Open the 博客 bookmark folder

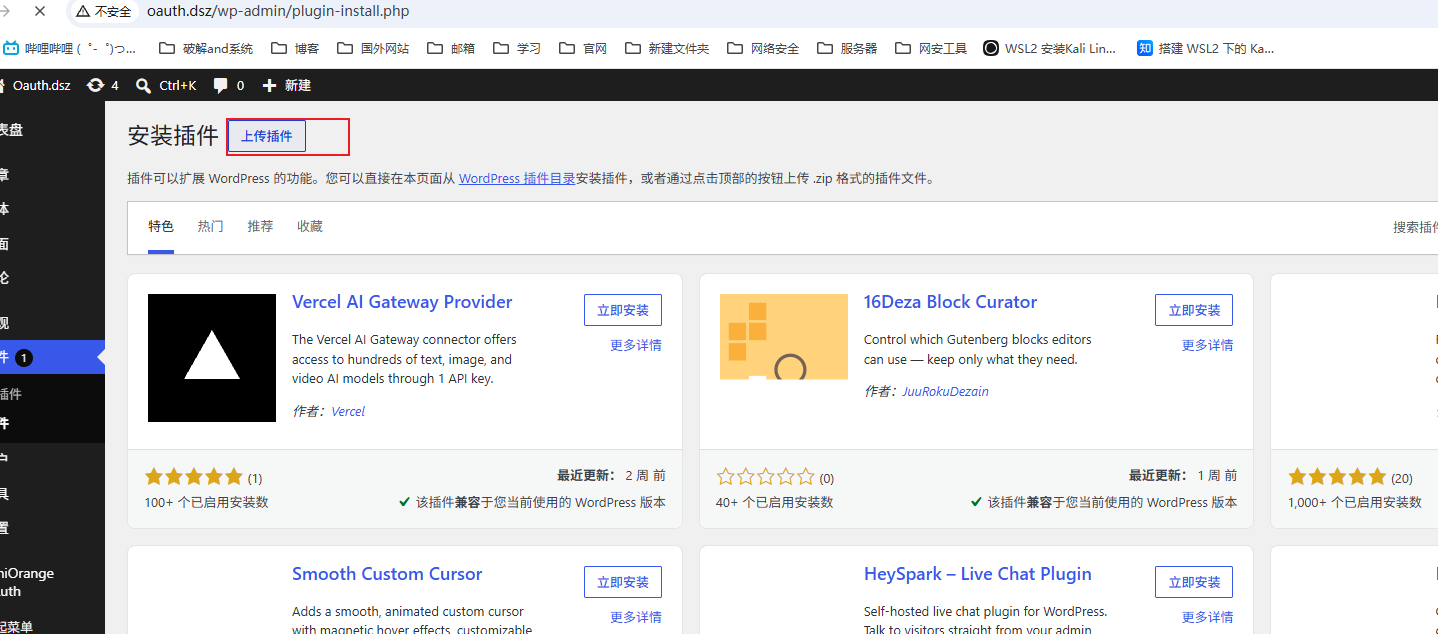[x=294, y=48]
